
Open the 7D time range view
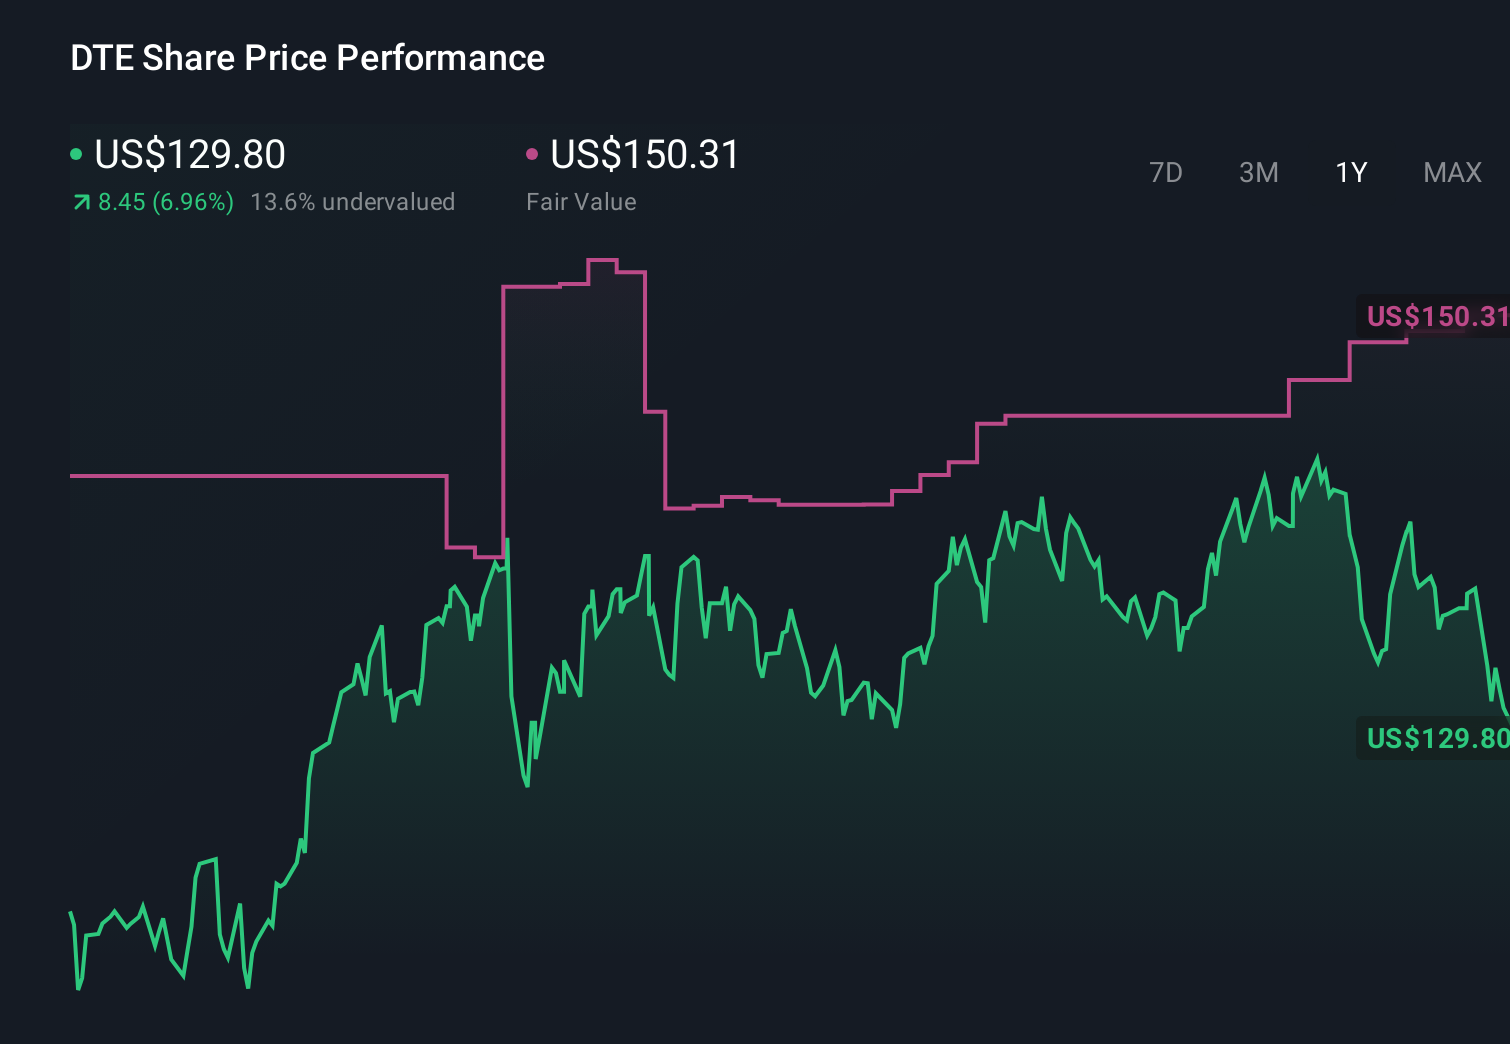tap(1166, 172)
